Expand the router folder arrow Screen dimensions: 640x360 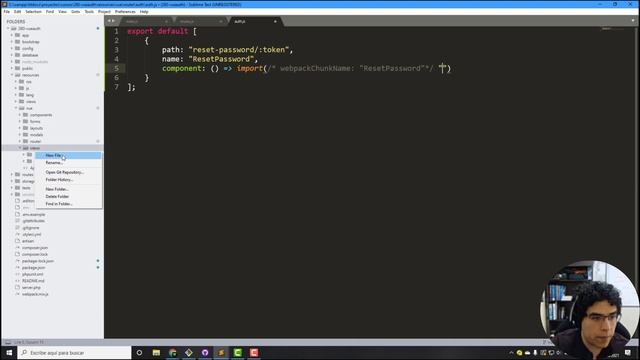tap(20, 141)
